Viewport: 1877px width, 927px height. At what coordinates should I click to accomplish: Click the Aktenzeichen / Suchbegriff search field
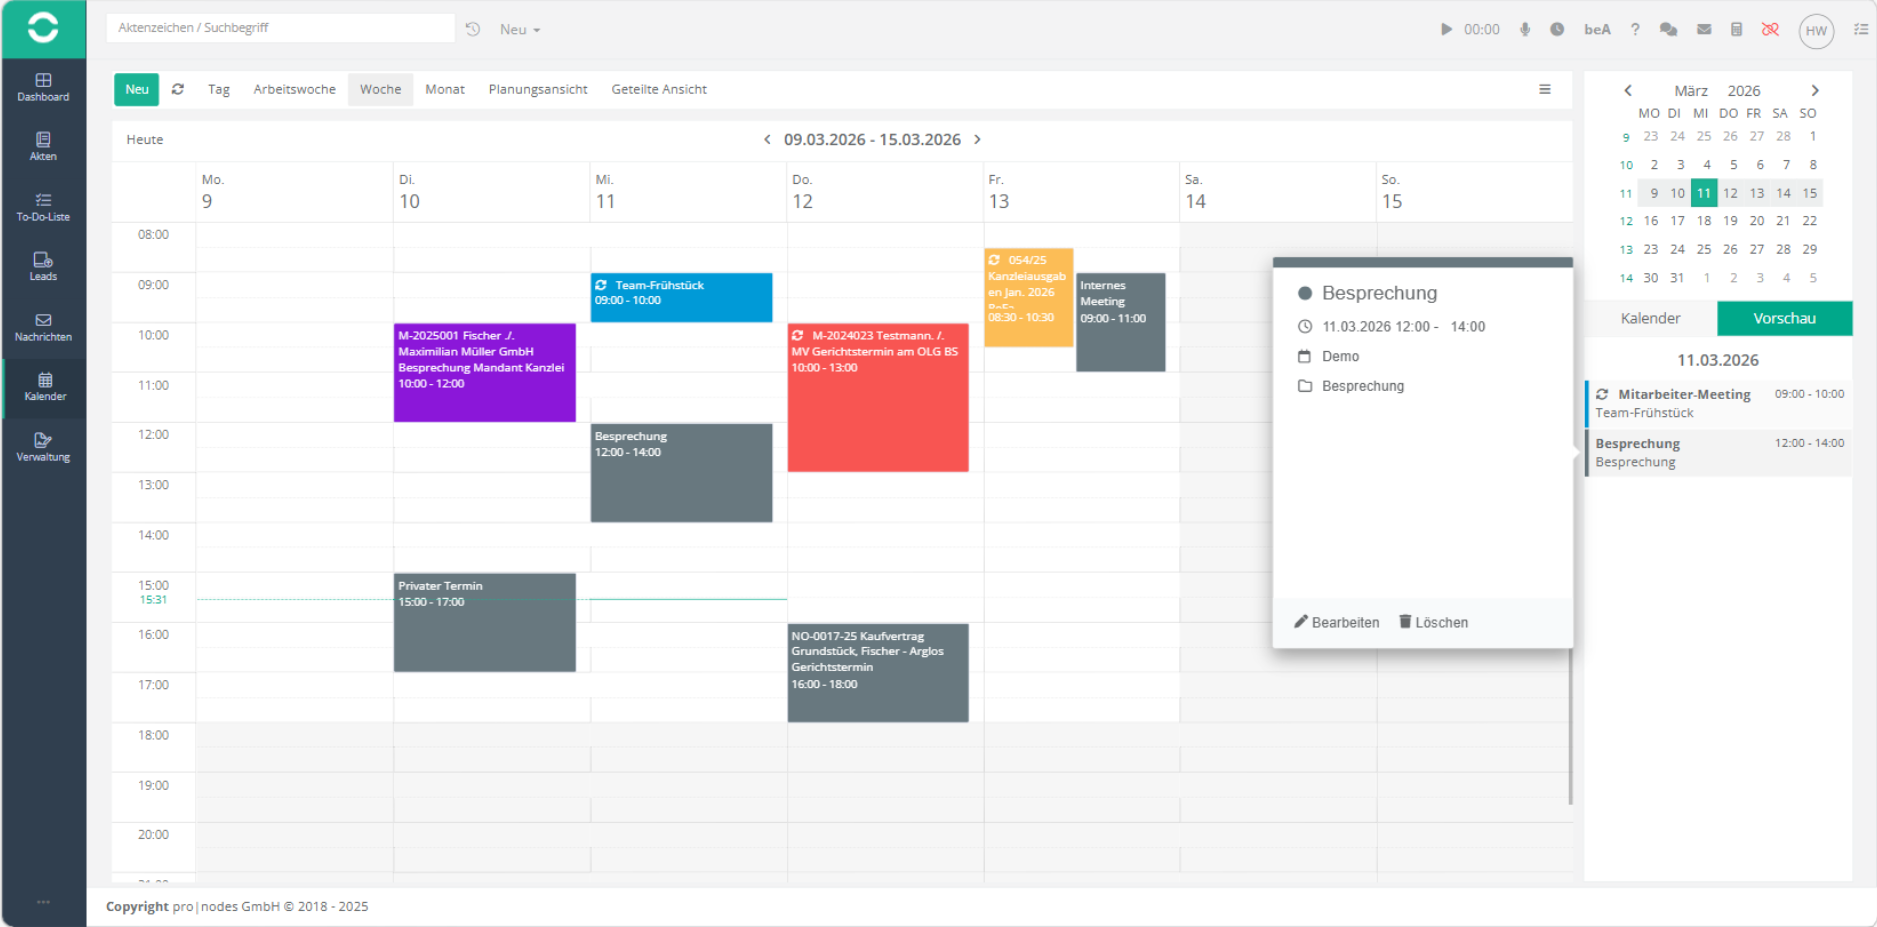tap(280, 28)
